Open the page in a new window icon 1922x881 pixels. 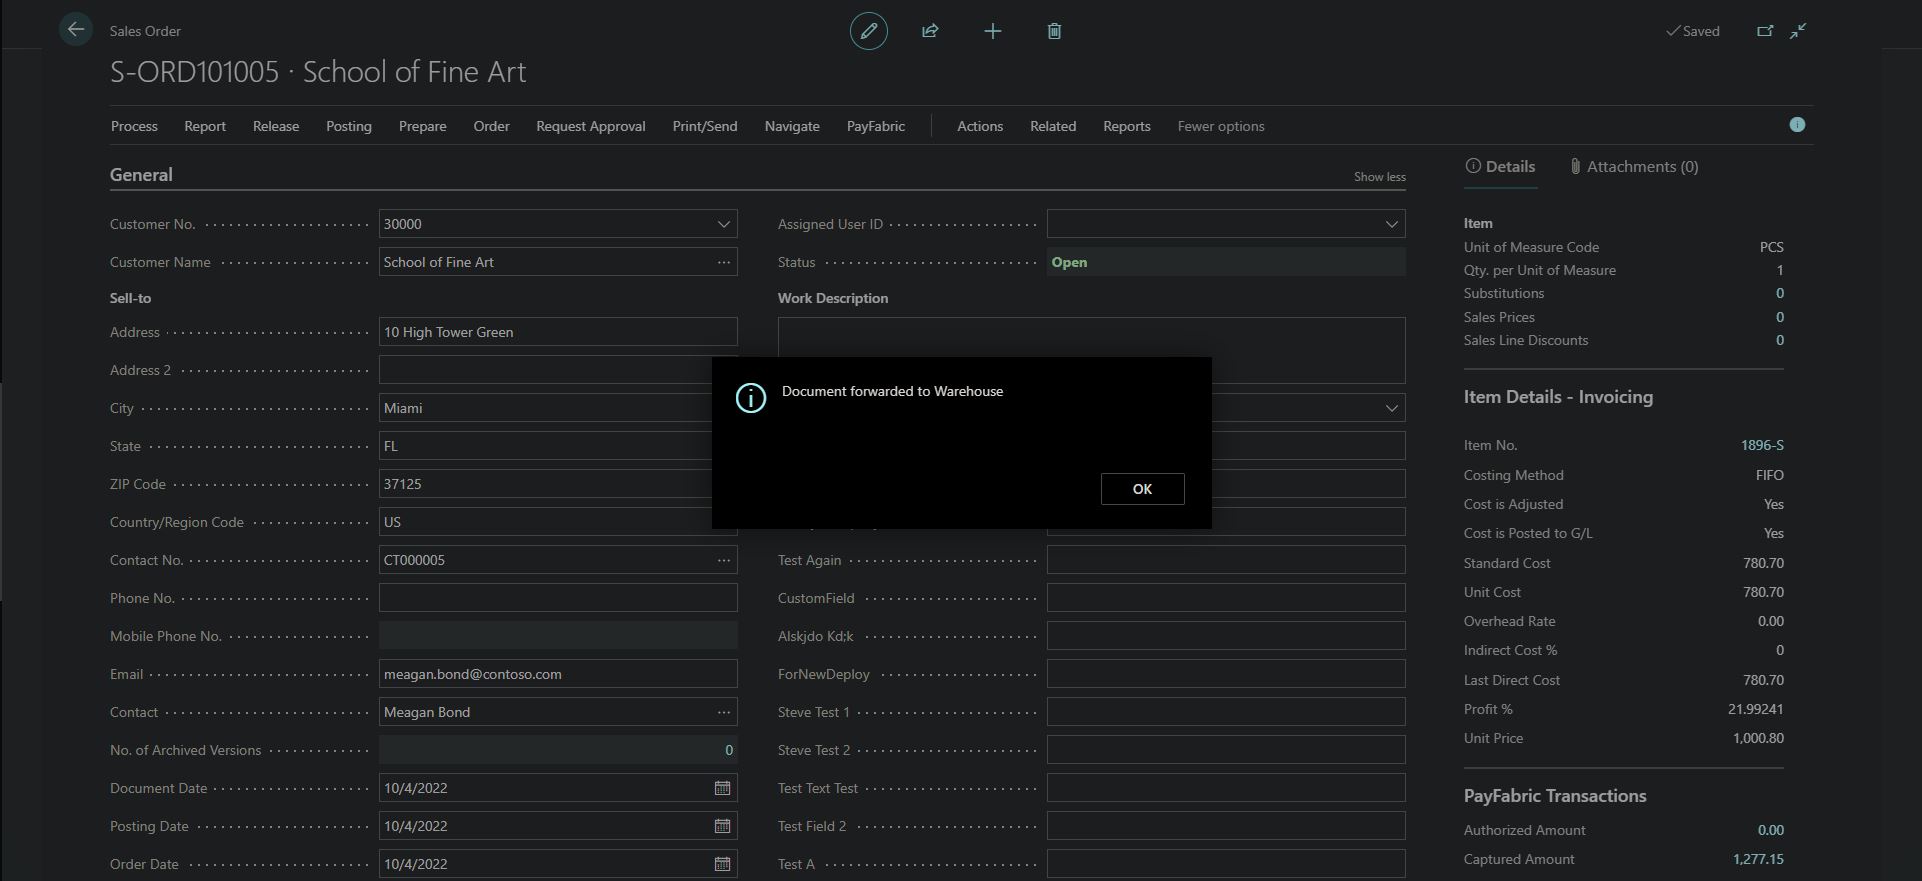[1765, 31]
